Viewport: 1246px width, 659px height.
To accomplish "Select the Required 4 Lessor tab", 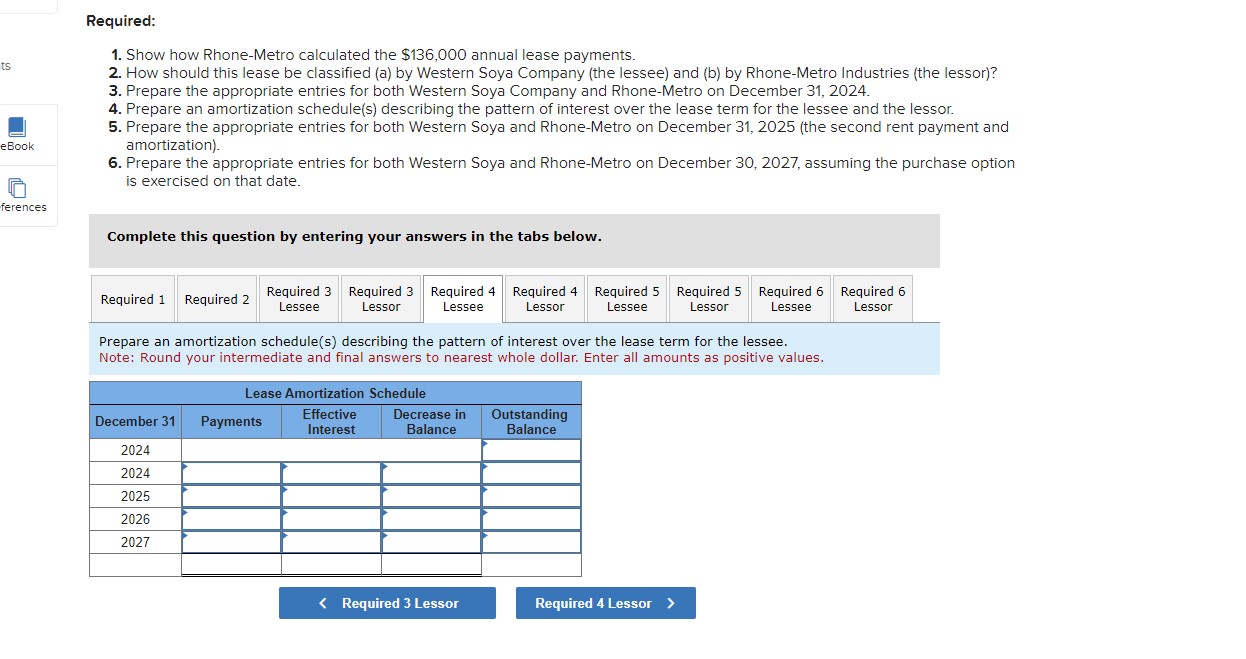I will [545, 299].
